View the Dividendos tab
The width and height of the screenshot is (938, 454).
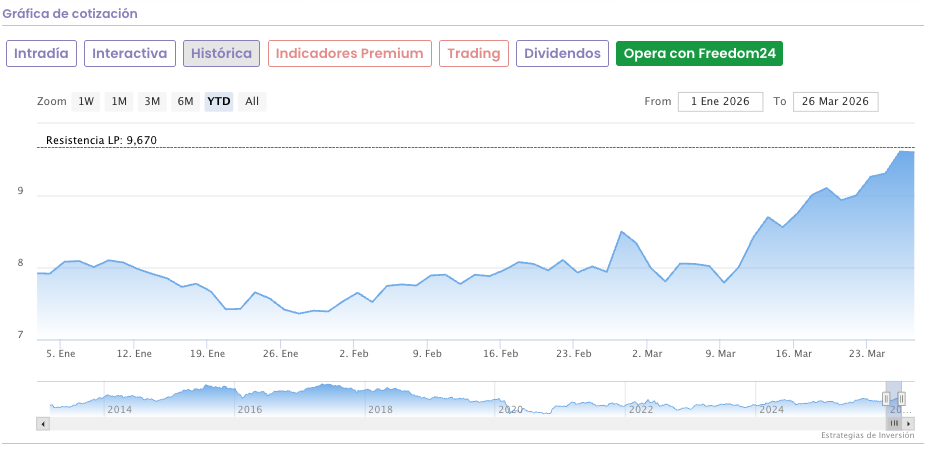(x=563, y=53)
